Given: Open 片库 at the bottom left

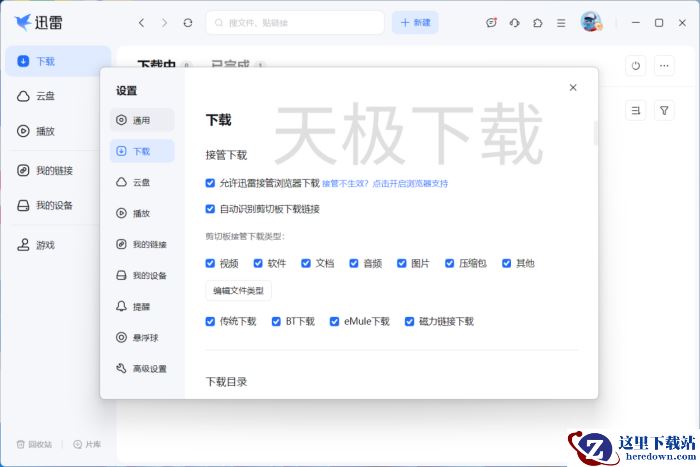Looking at the screenshot, I should pos(87,444).
